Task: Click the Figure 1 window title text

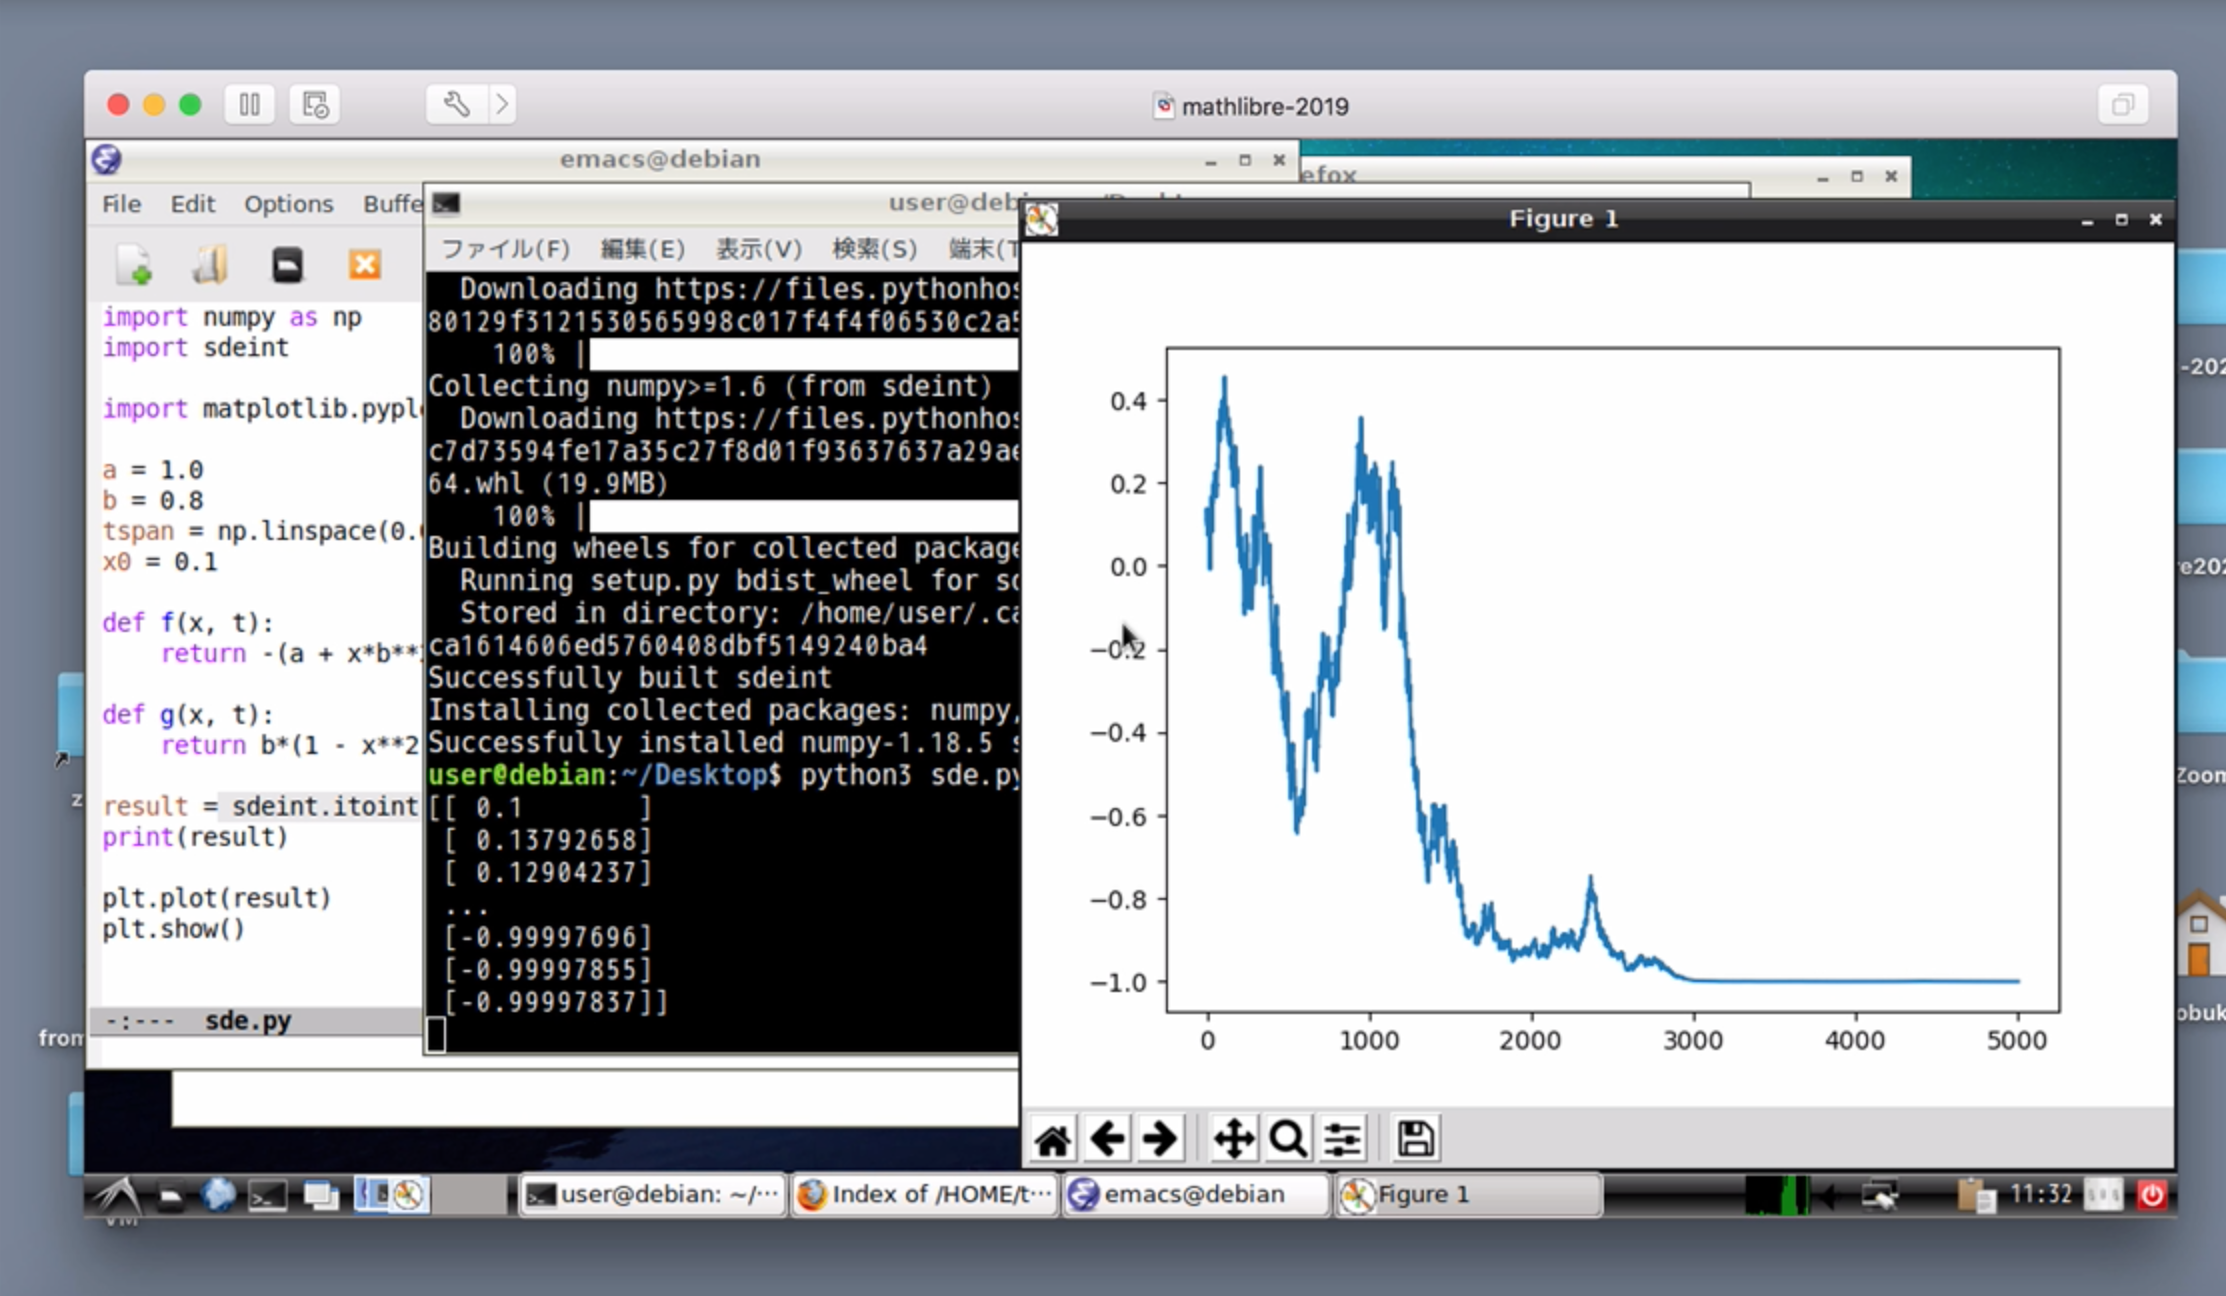Action: coord(1563,218)
